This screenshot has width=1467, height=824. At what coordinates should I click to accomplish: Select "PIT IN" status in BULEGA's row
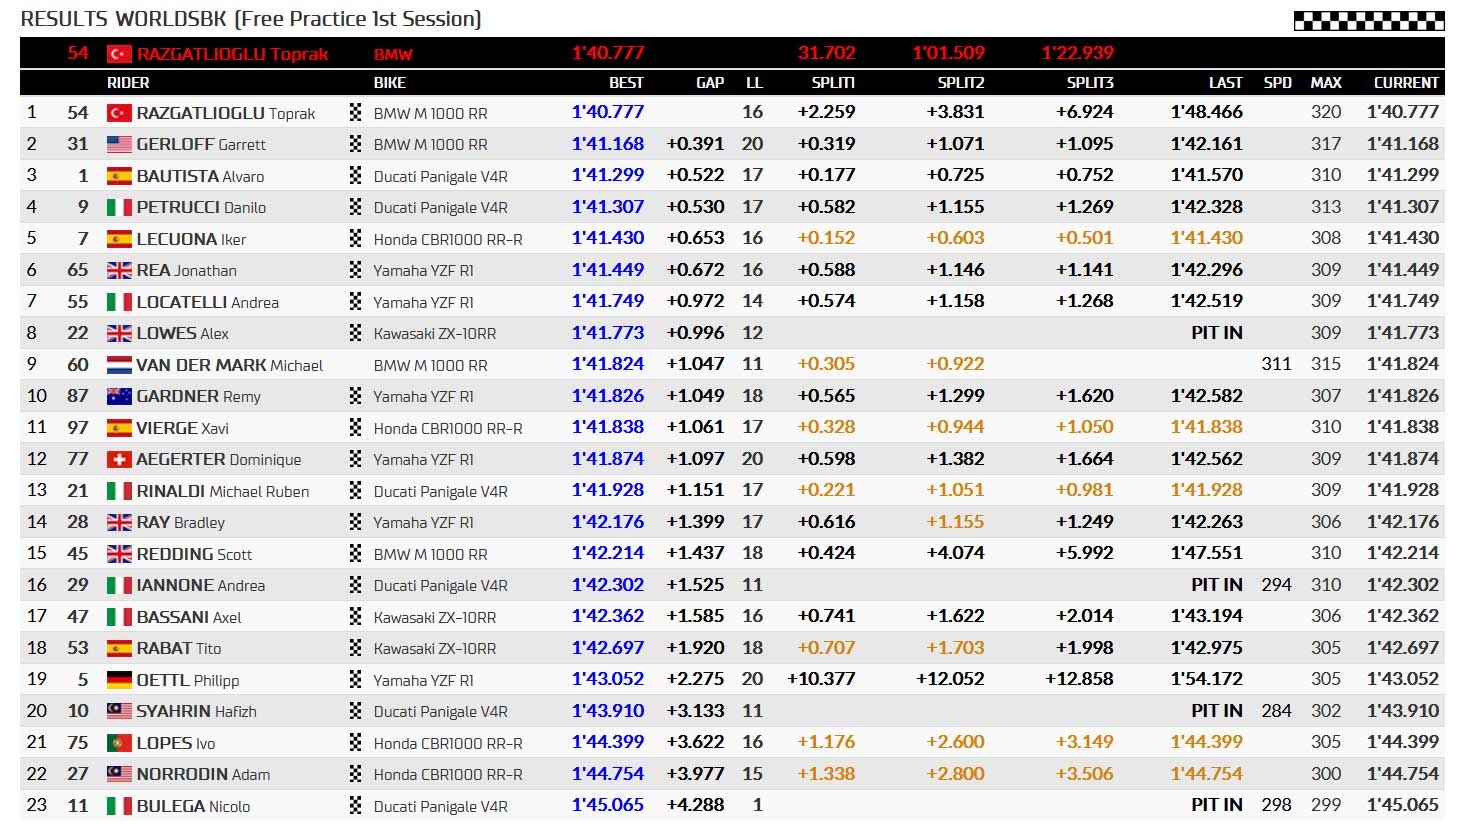(1217, 805)
